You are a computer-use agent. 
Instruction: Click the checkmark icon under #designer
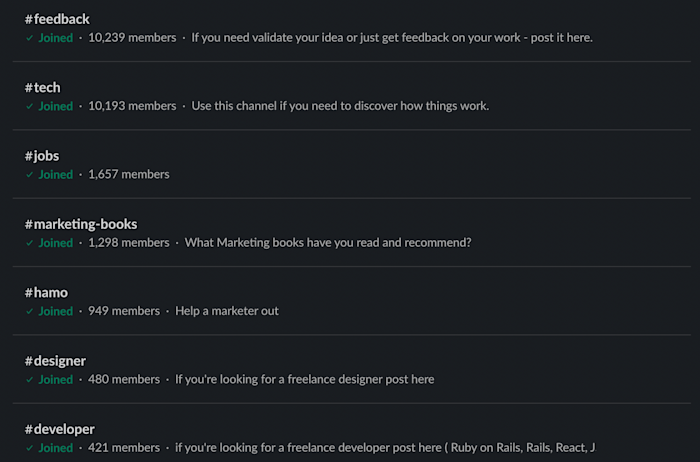[x=30, y=380]
